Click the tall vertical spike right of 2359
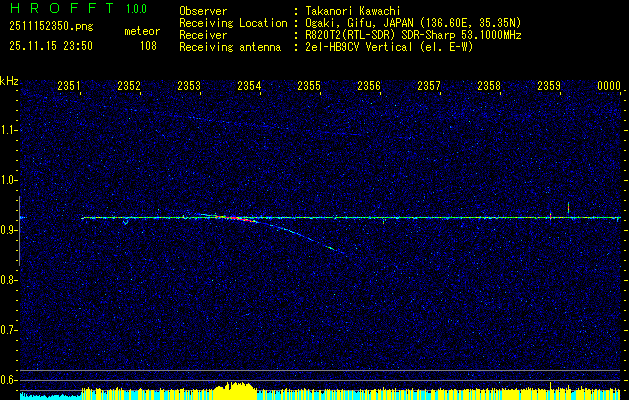Screen dimensions: 629x400 (568, 207)
